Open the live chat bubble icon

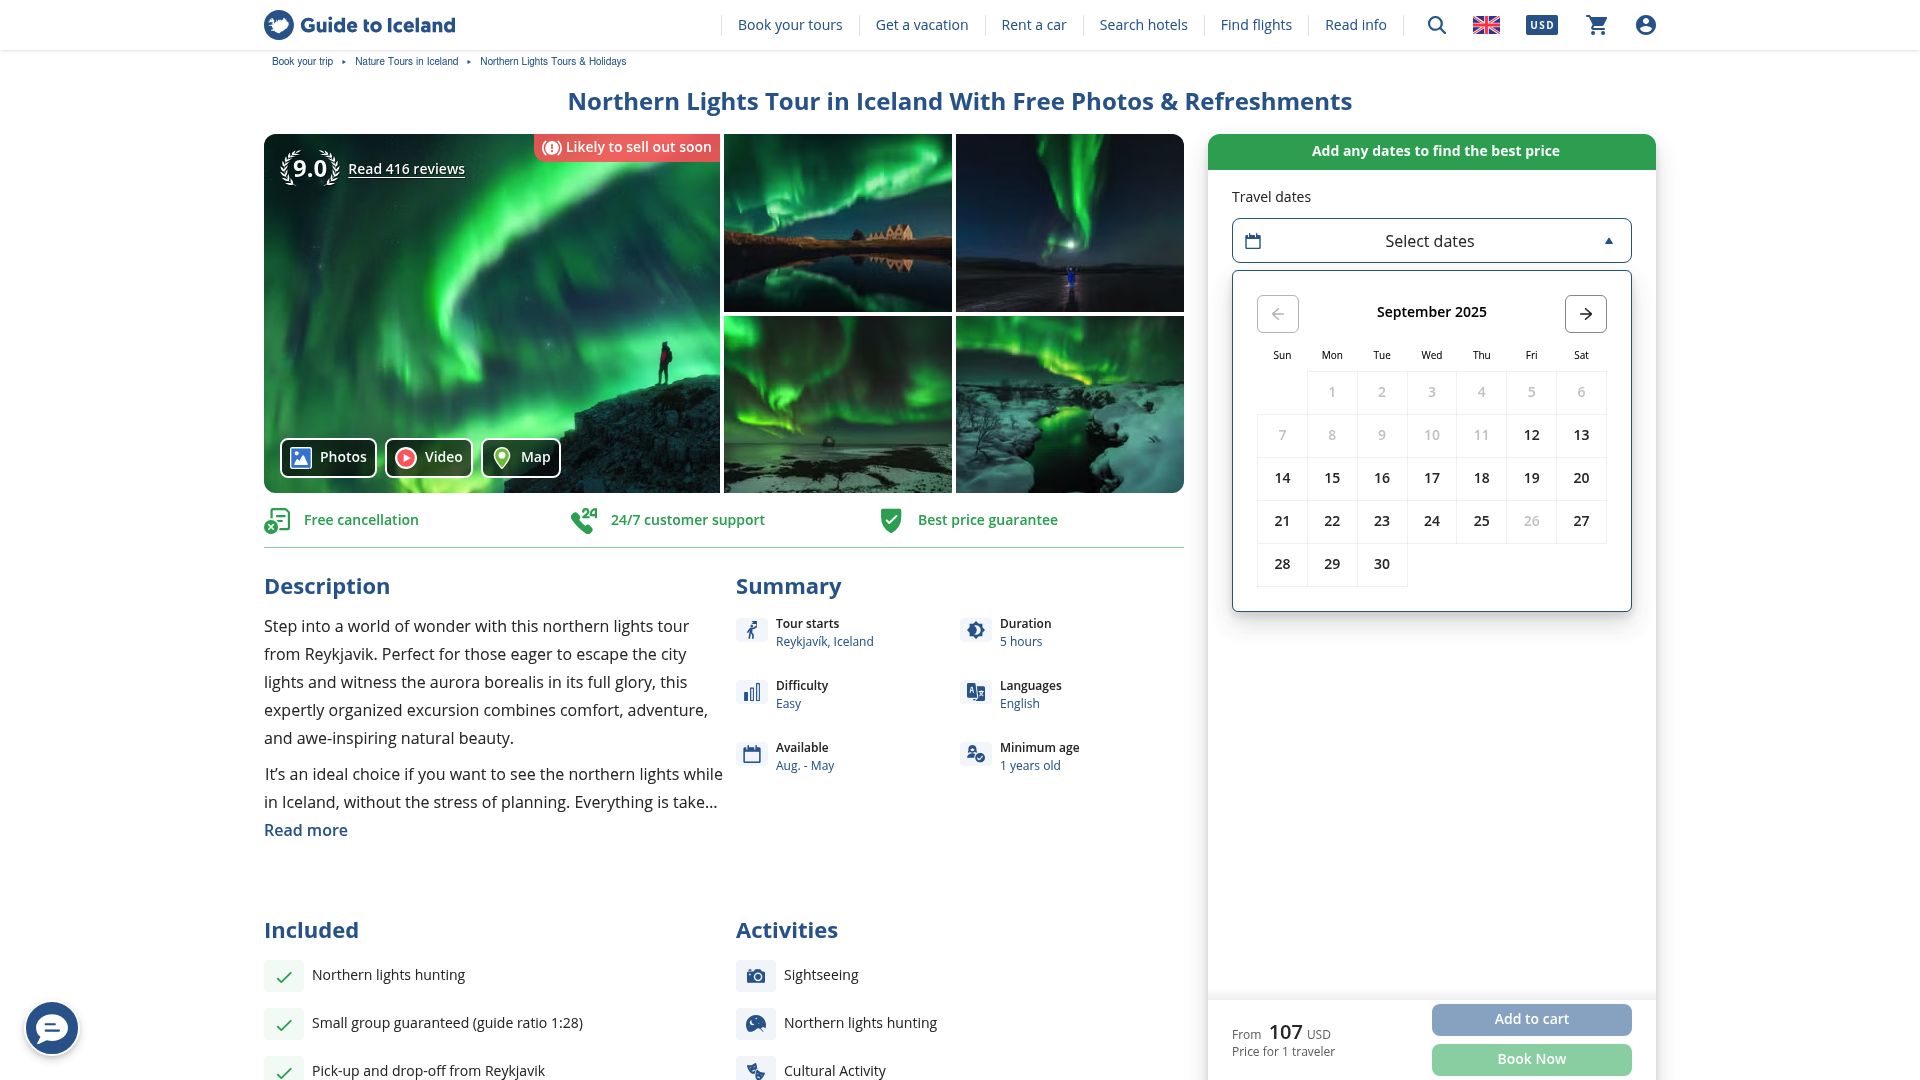point(52,1028)
